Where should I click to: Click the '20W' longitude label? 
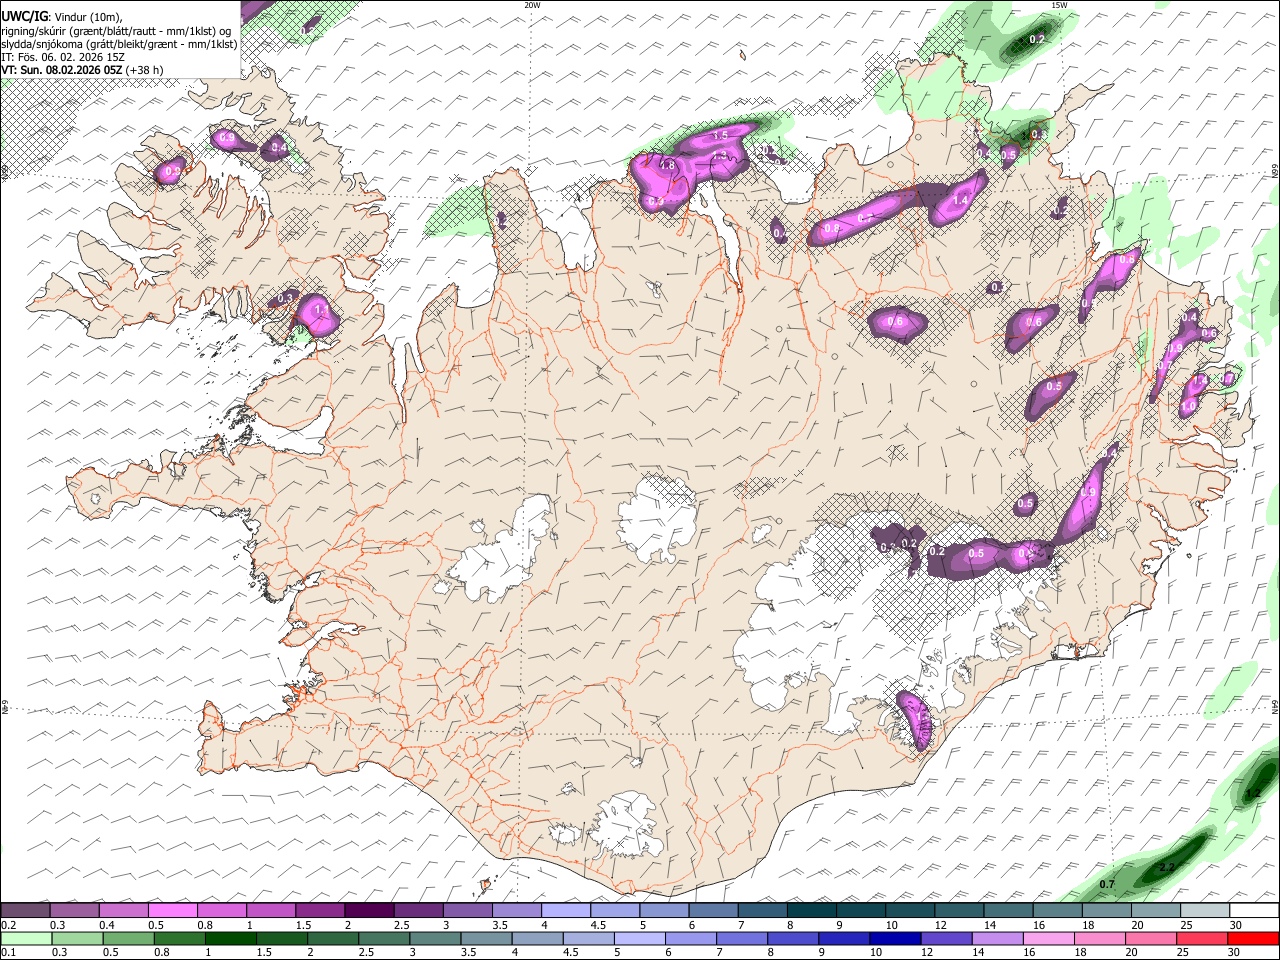(x=532, y=5)
